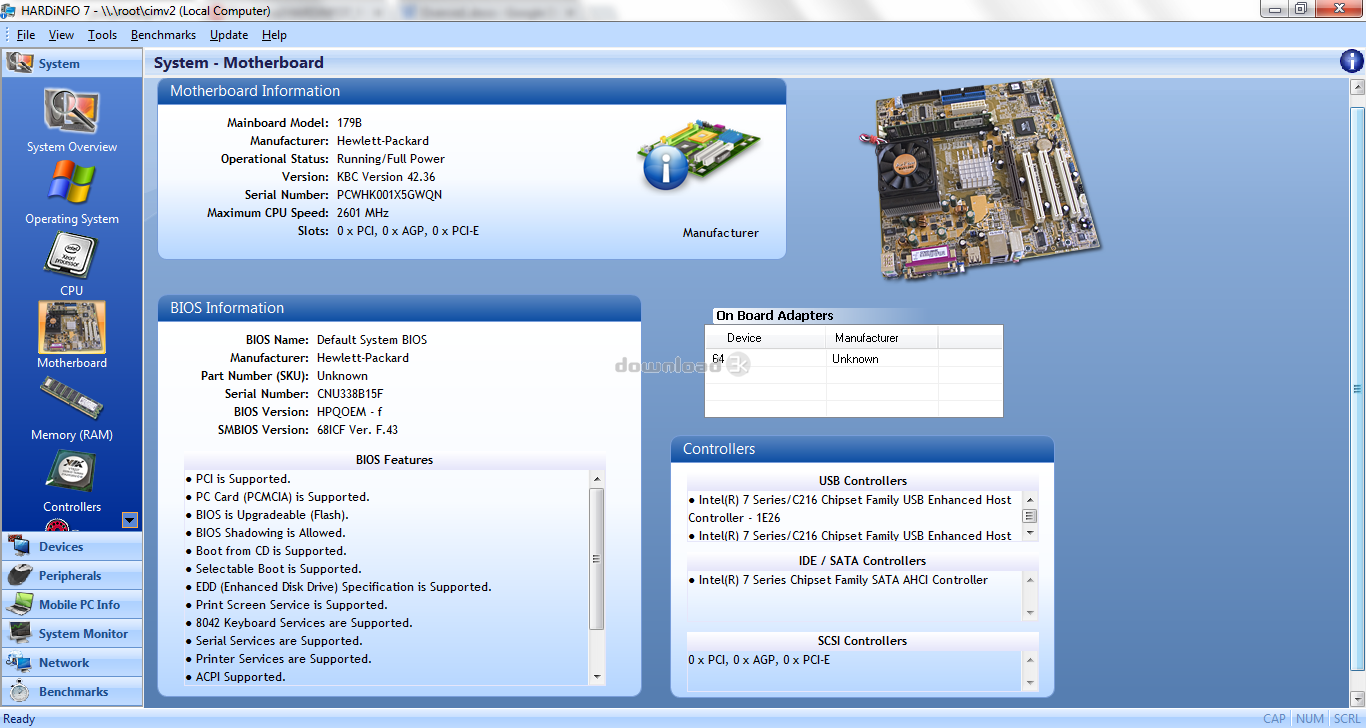1366x728 pixels.
Task: Open the Help menu
Action: point(274,34)
